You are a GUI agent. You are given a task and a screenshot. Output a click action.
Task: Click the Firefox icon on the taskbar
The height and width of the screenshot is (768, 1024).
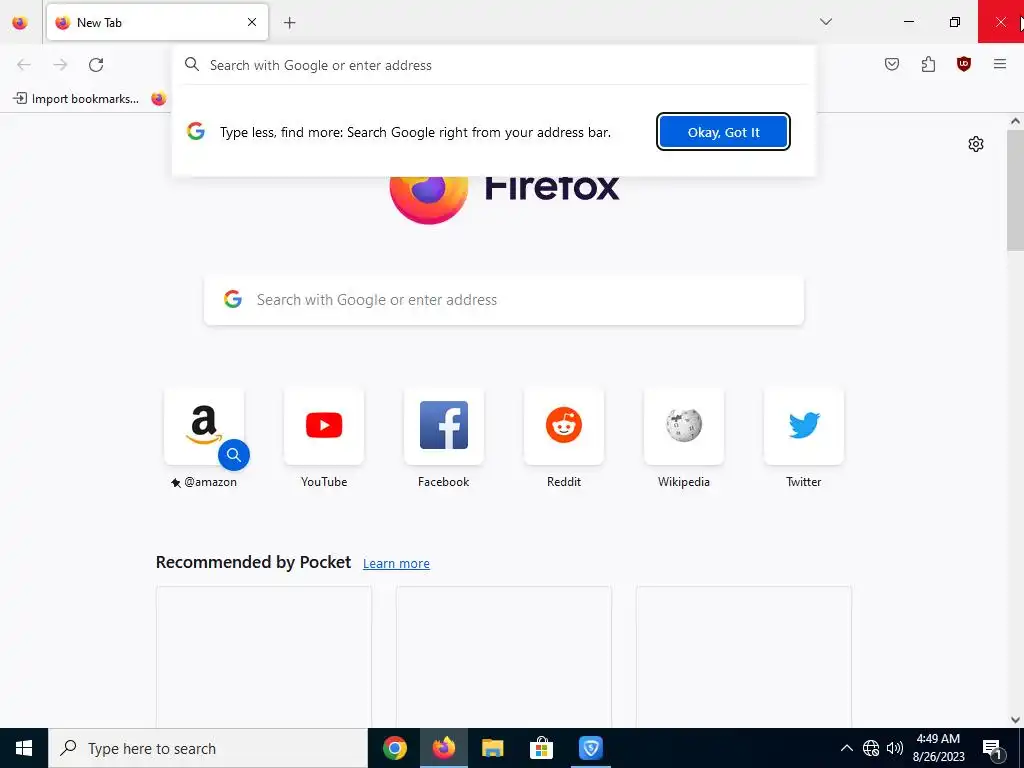tap(443, 748)
